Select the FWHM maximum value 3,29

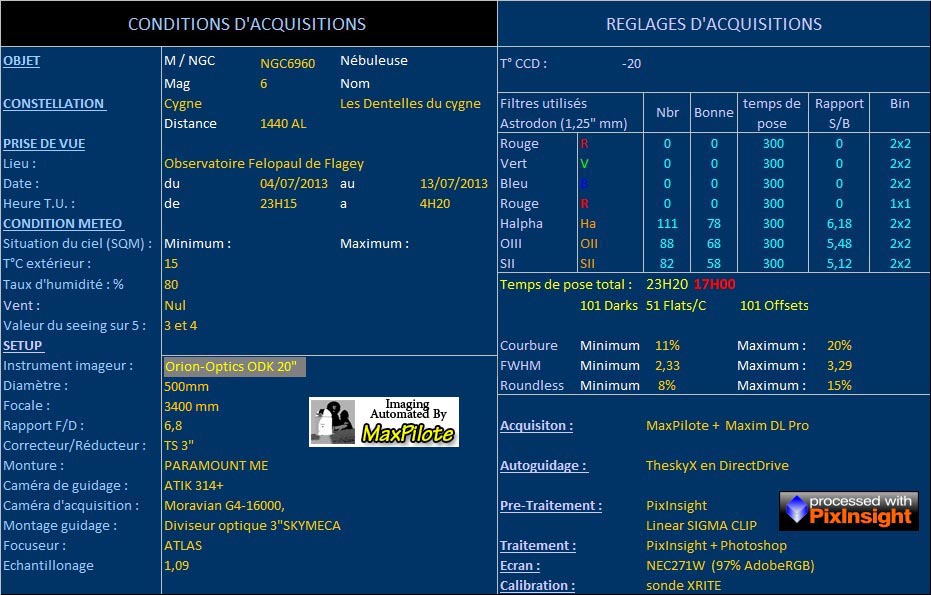click(839, 366)
